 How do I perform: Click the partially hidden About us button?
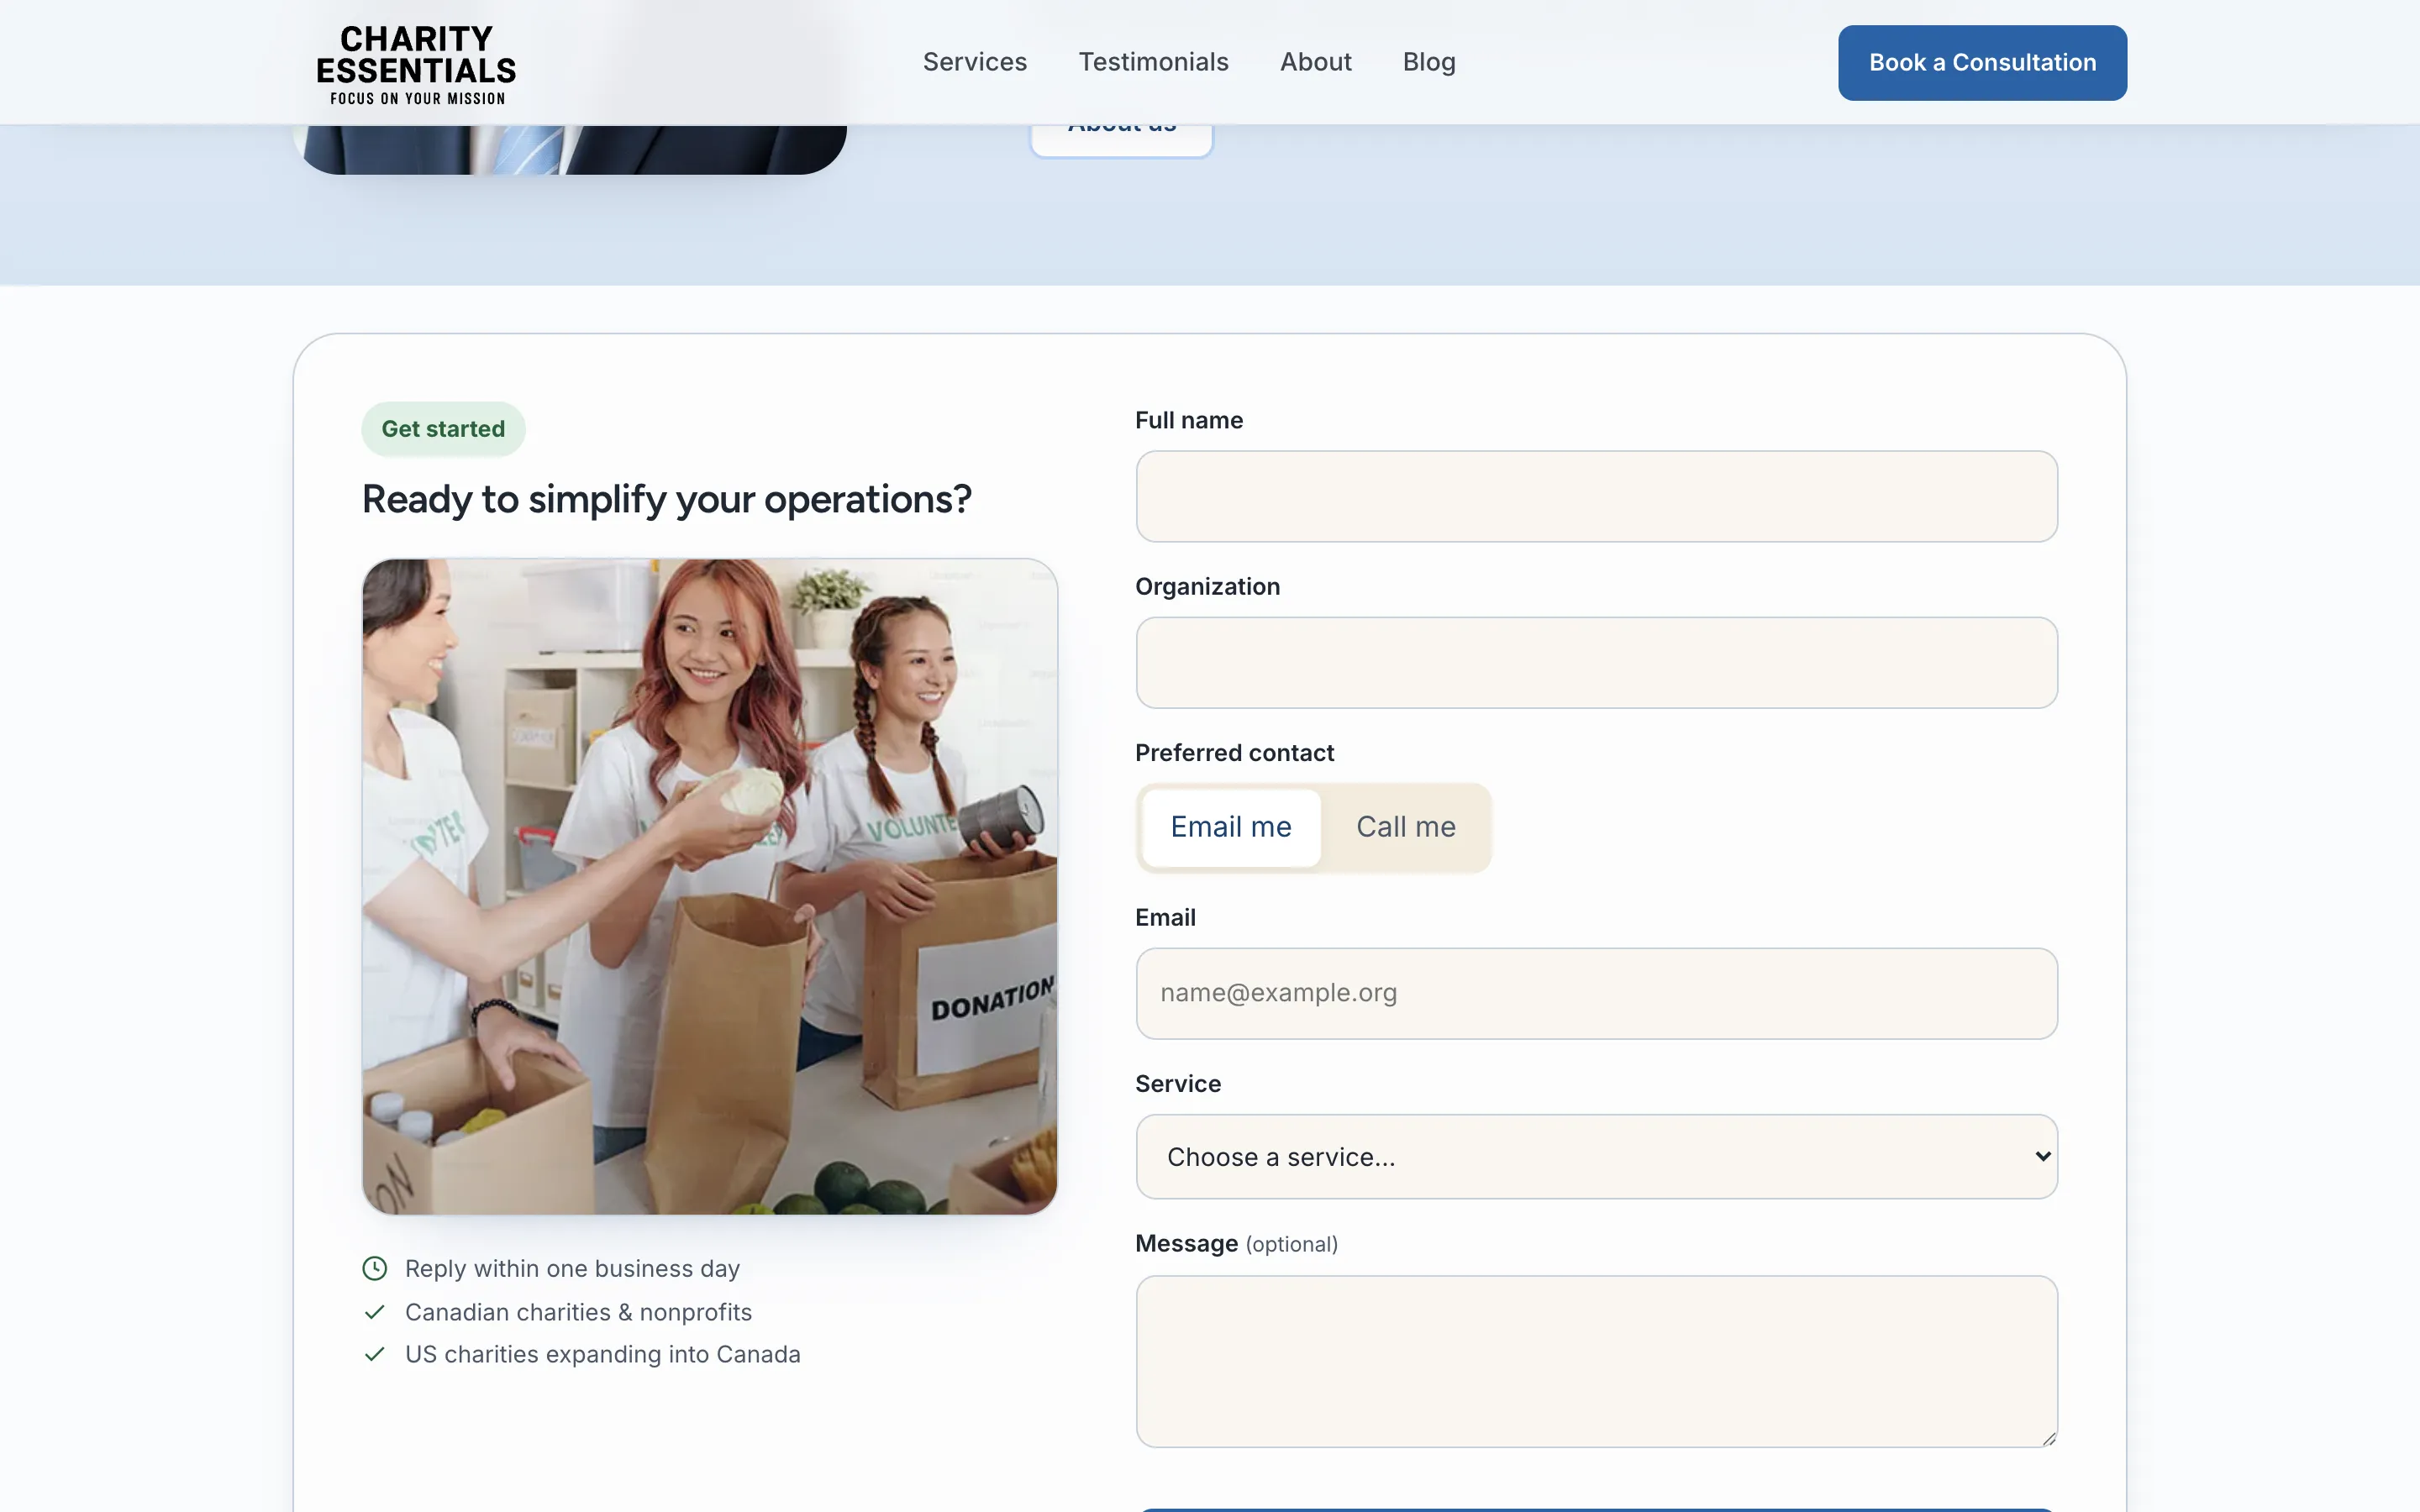[x=1121, y=140]
